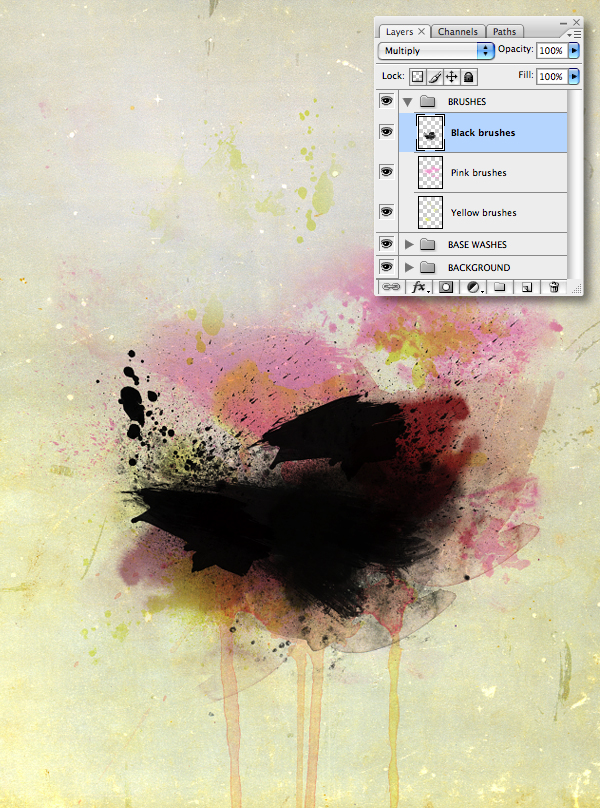Image resolution: width=600 pixels, height=808 pixels.
Task: Click the trash Delete layer icon
Action: [x=554, y=287]
